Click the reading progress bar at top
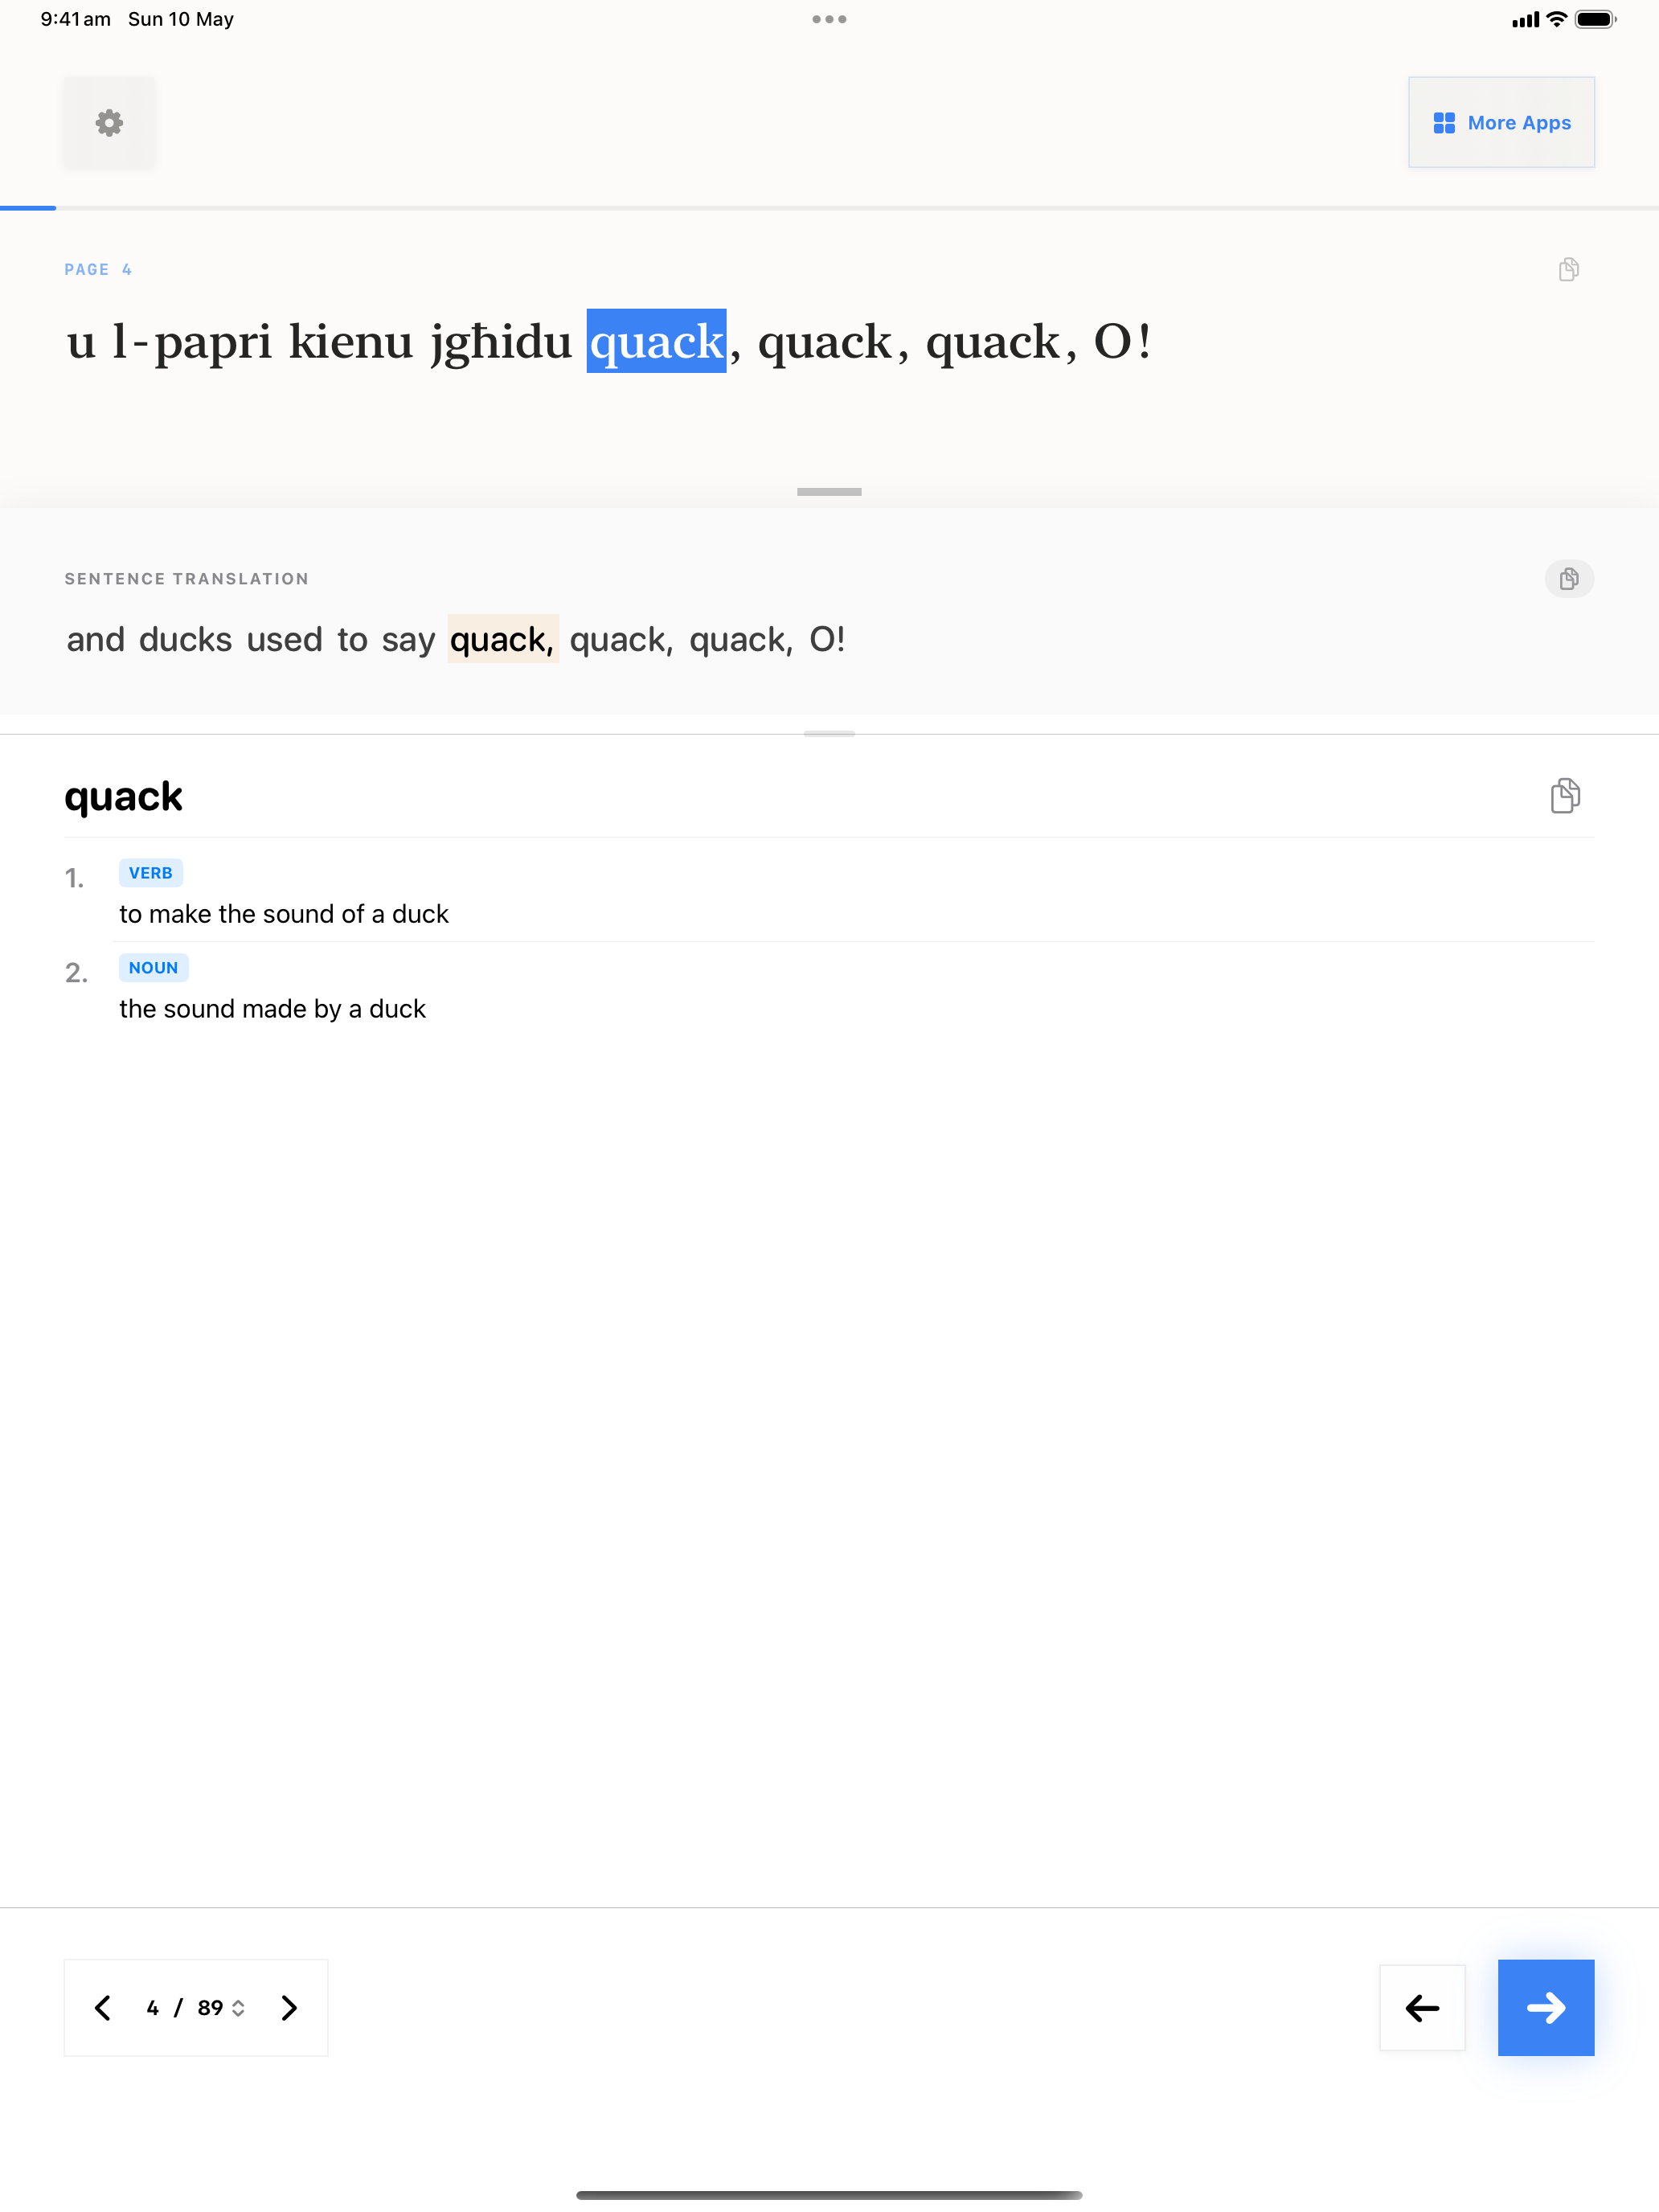This screenshot has height=2212, width=1659. [829, 208]
